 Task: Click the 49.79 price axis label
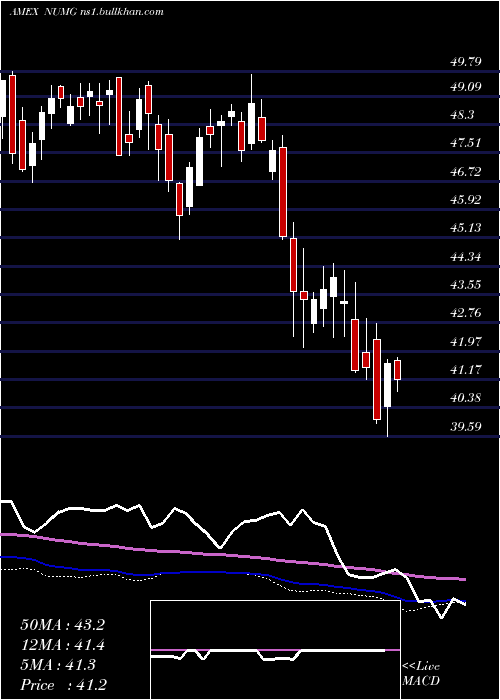coord(466,62)
